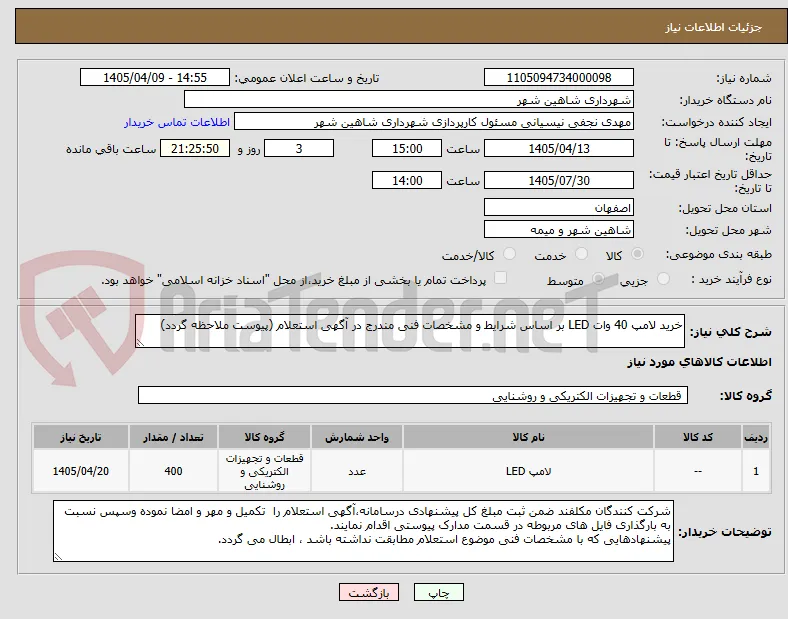This screenshot has width=788, height=619.
Task: Click the ردیف column header
Action: (756, 437)
